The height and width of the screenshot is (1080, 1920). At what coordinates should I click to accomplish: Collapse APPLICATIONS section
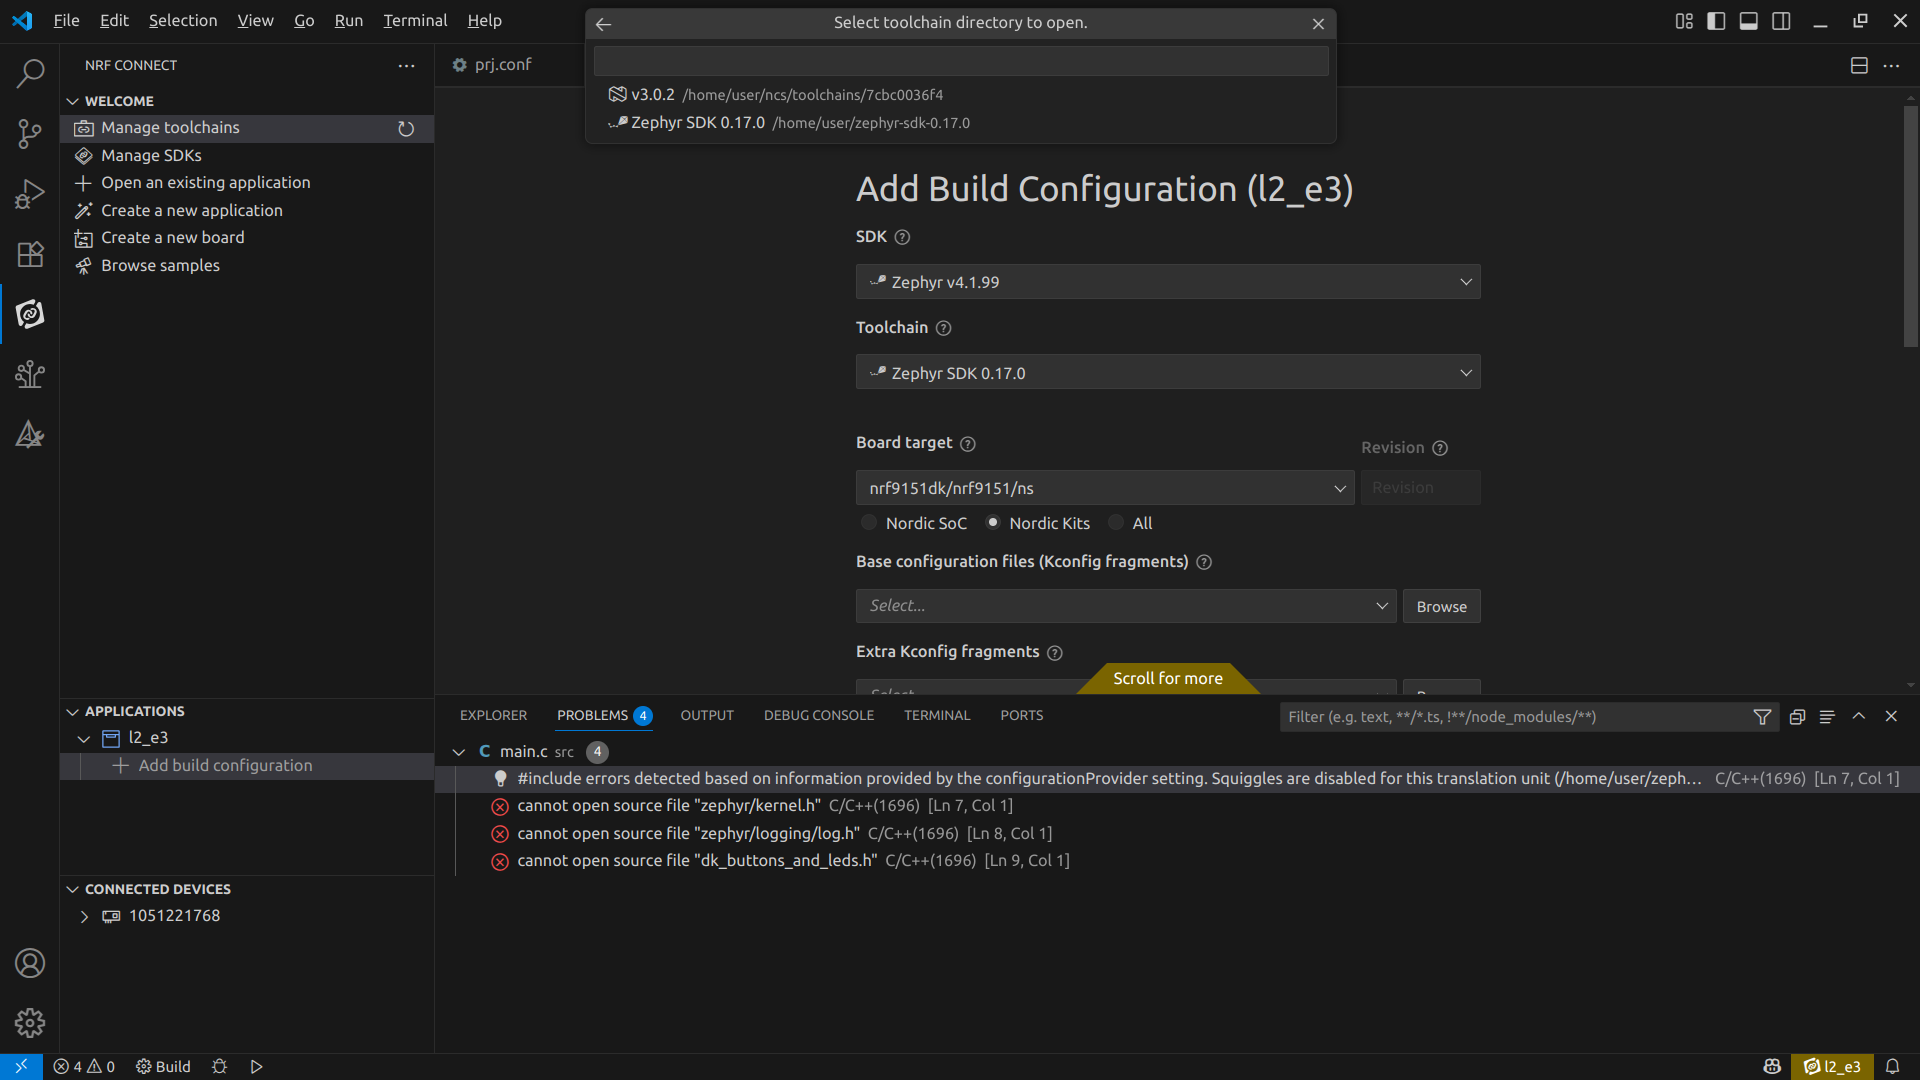[x=72, y=712]
